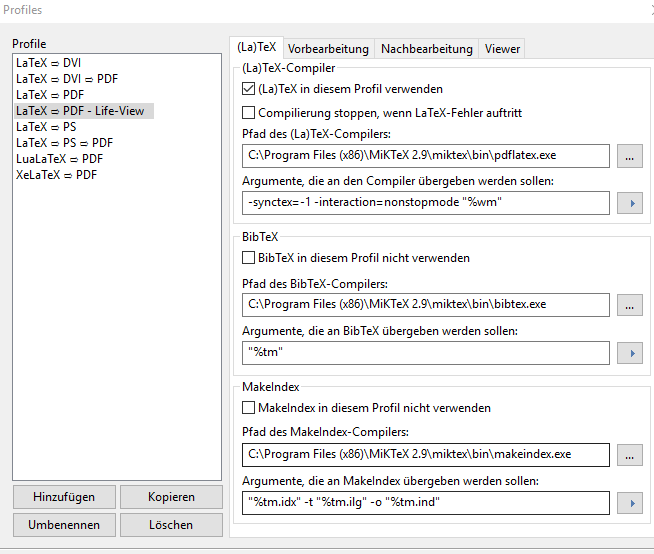654x554 pixels.
Task: Open placeholder arrow for LaTeX compiler arguments
Action: point(629,203)
